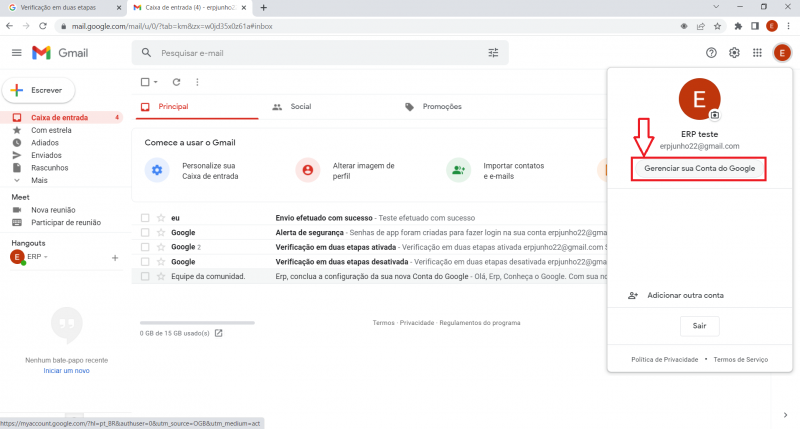Screen dimensions: 800x429
Task: Star the Verificação em duas etapas ativada email
Action: pyautogui.click(x=161, y=247)
